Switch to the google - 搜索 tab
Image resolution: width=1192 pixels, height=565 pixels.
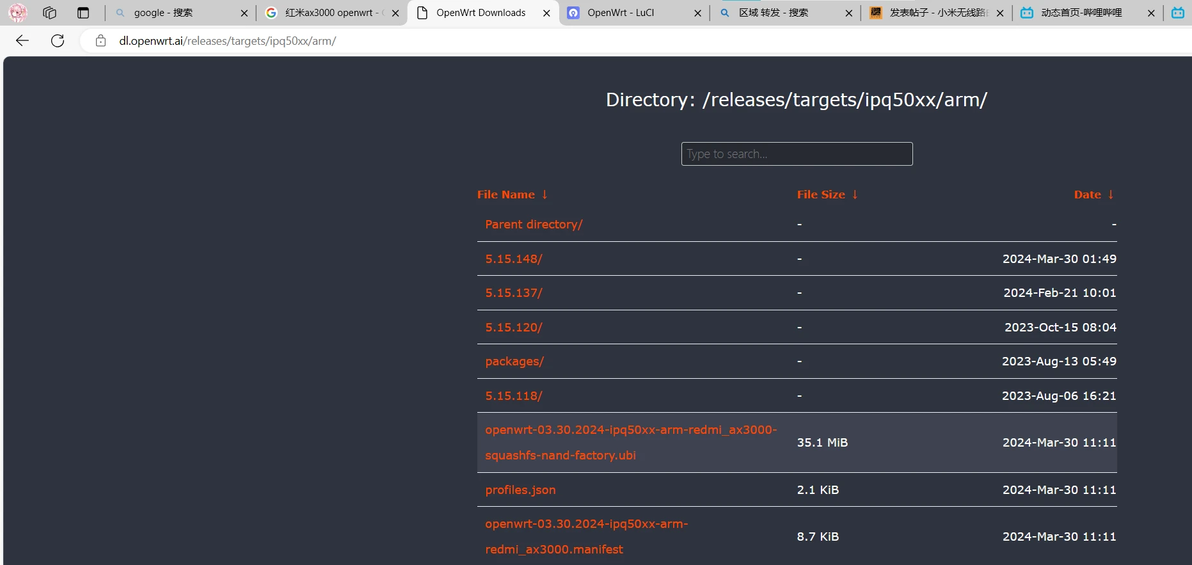tap(180, 13)
